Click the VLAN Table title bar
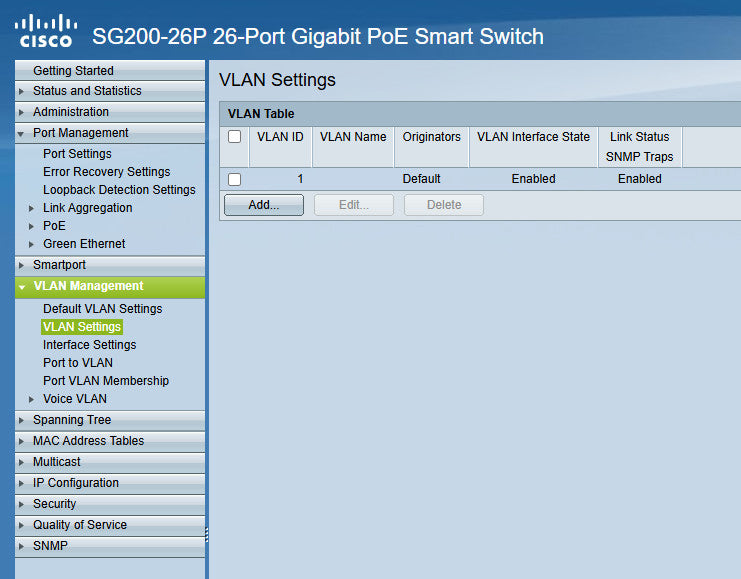Viewport: 741px width, 579px height. [480, 113]
